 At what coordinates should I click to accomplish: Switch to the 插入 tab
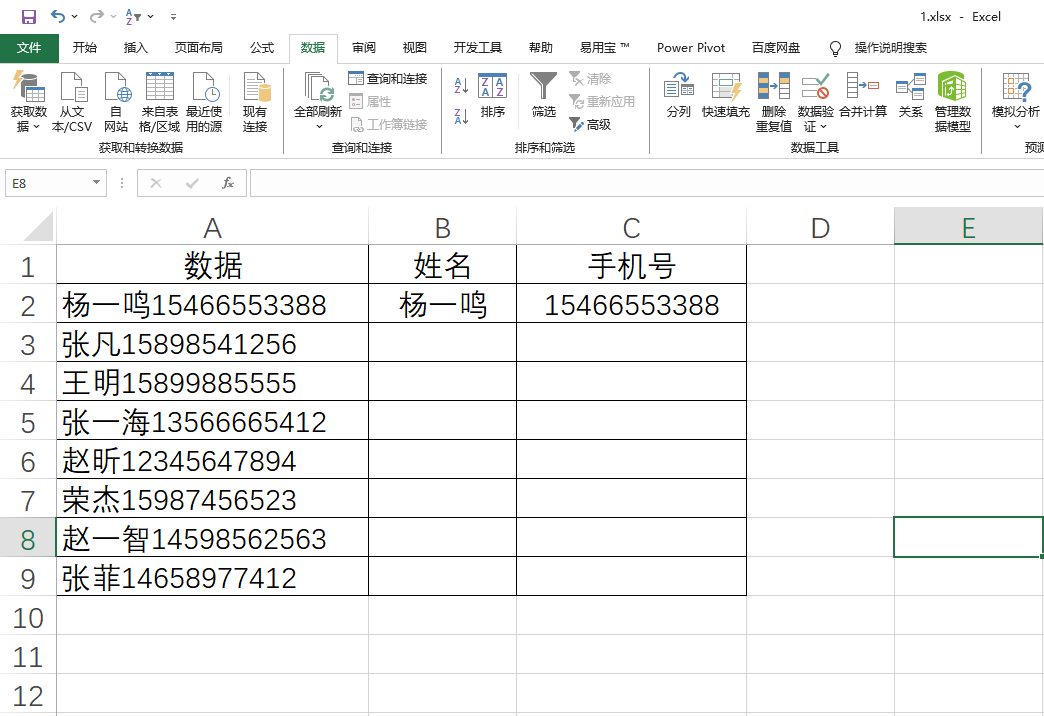[x=136, y=48]
